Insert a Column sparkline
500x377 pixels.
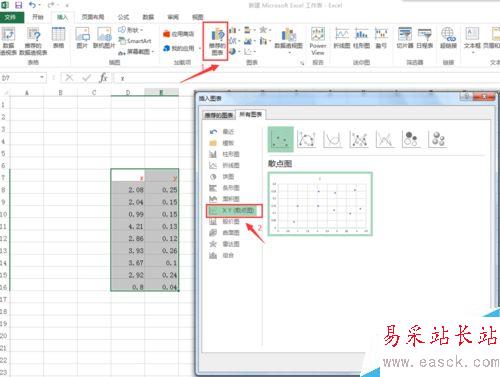[361, 38]
